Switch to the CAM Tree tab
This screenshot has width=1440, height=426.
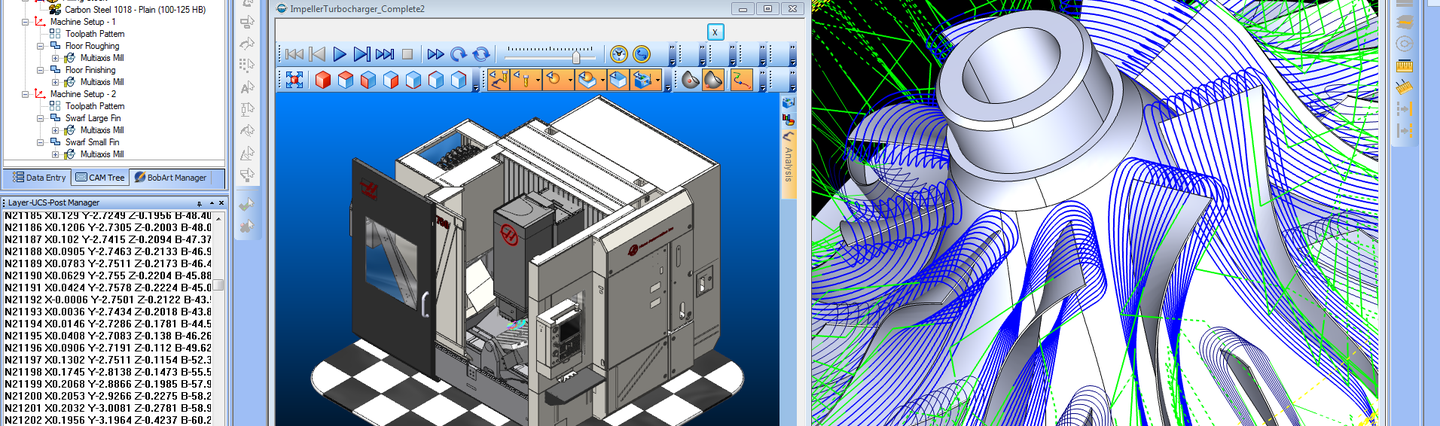(x=100, y=177)
